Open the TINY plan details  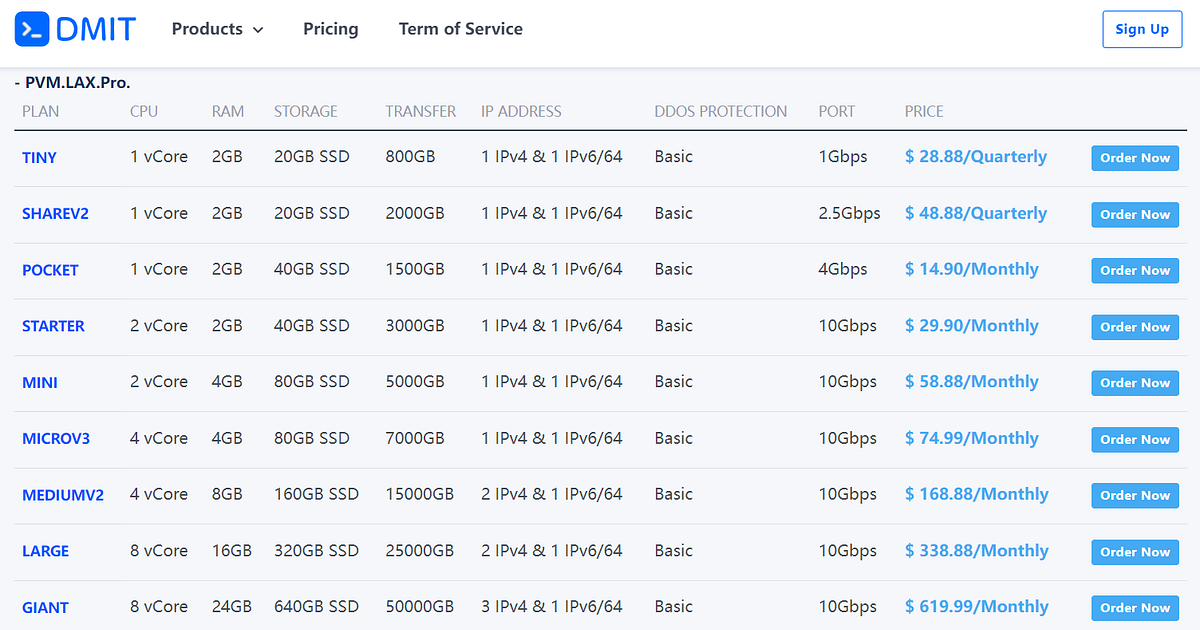click(x=39, y=157)
